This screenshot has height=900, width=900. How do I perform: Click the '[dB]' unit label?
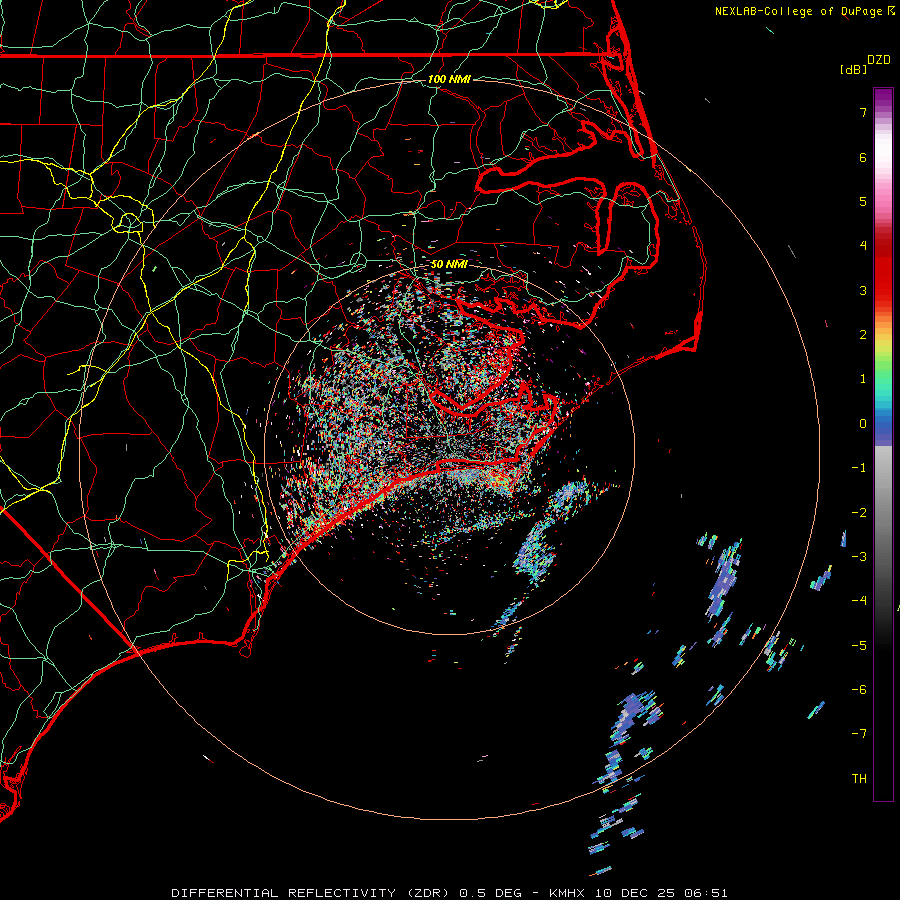click(x=853, y=69)
